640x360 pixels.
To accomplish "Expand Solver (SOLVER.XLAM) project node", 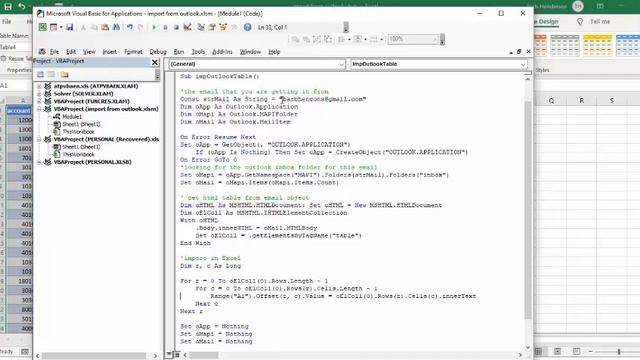I will pos(39,94).
